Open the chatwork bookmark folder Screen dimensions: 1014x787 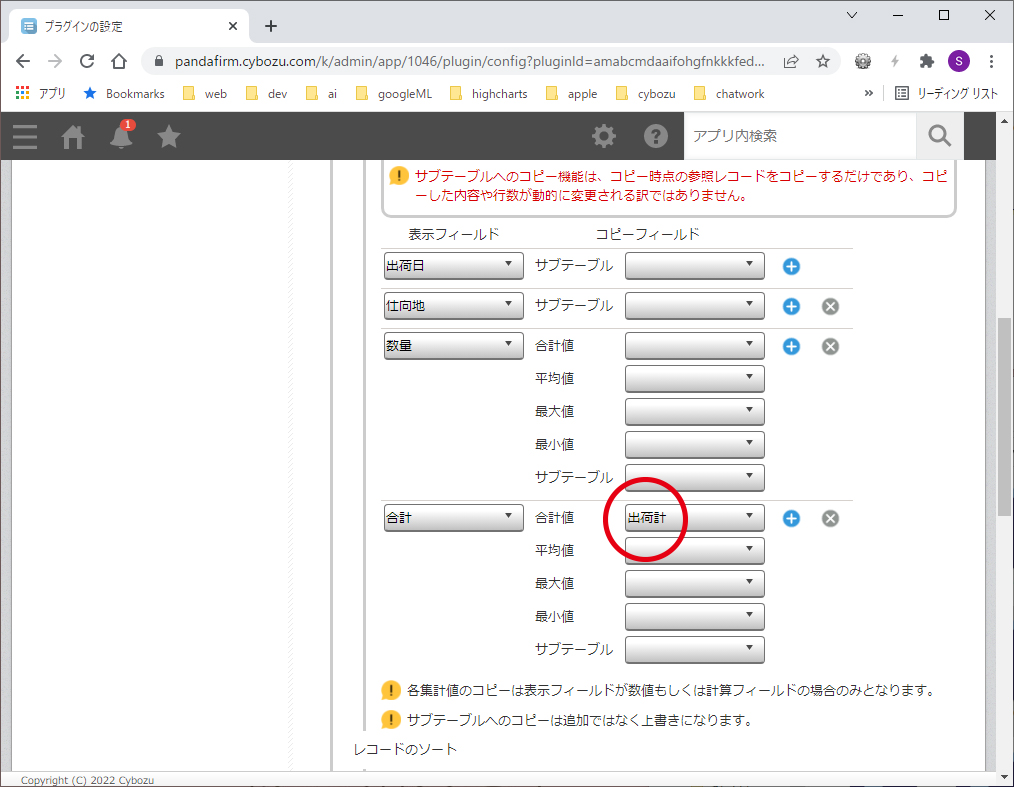(729, 94)
